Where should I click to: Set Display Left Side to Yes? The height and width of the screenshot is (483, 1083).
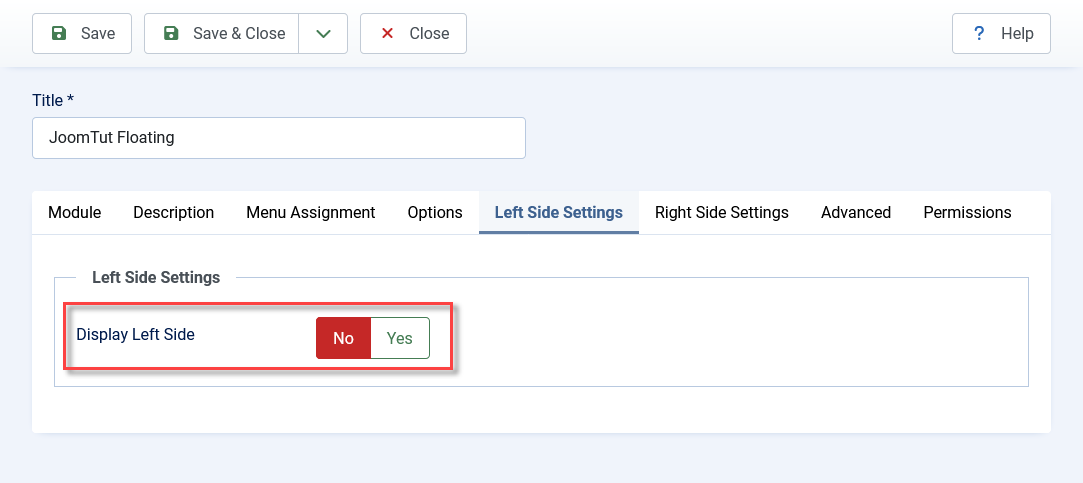pos(400,338)
